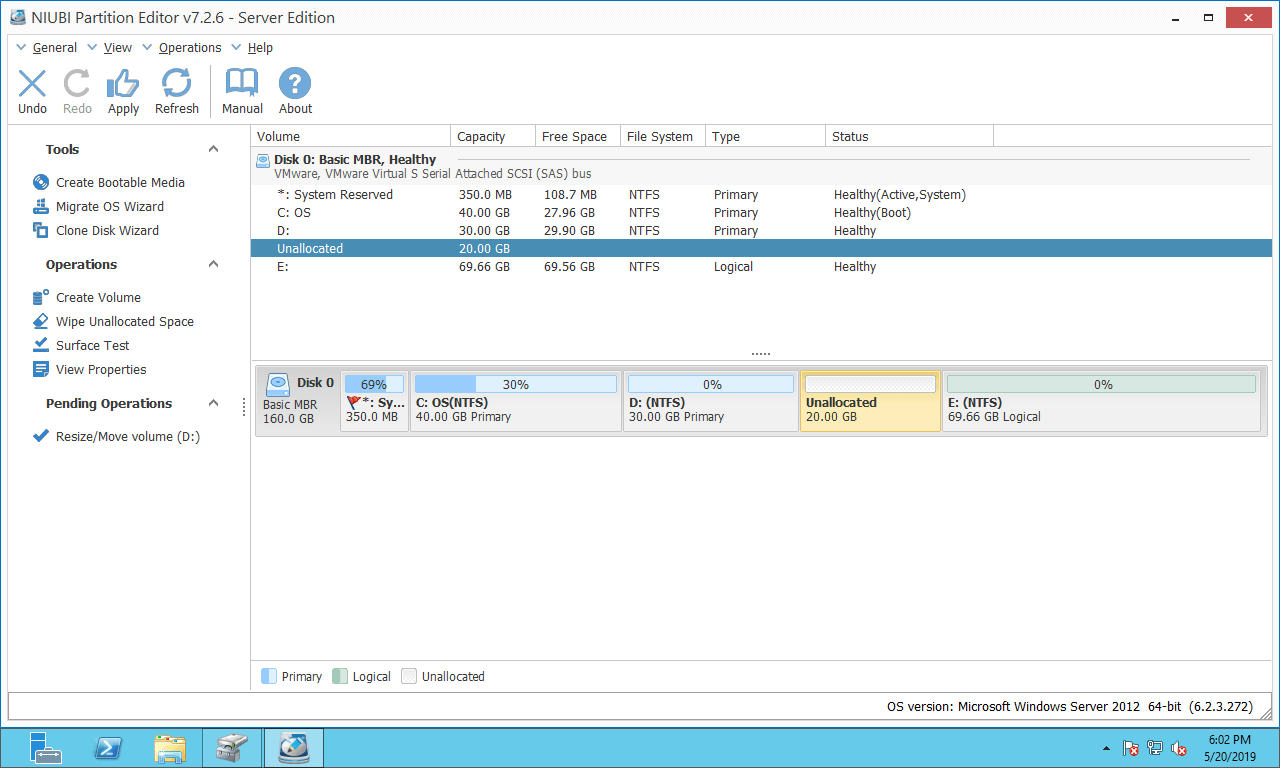The height and width of the screenshot is (768, 1280).
Task: Collapse the Pending Operations section
Action: coord(213,403)
